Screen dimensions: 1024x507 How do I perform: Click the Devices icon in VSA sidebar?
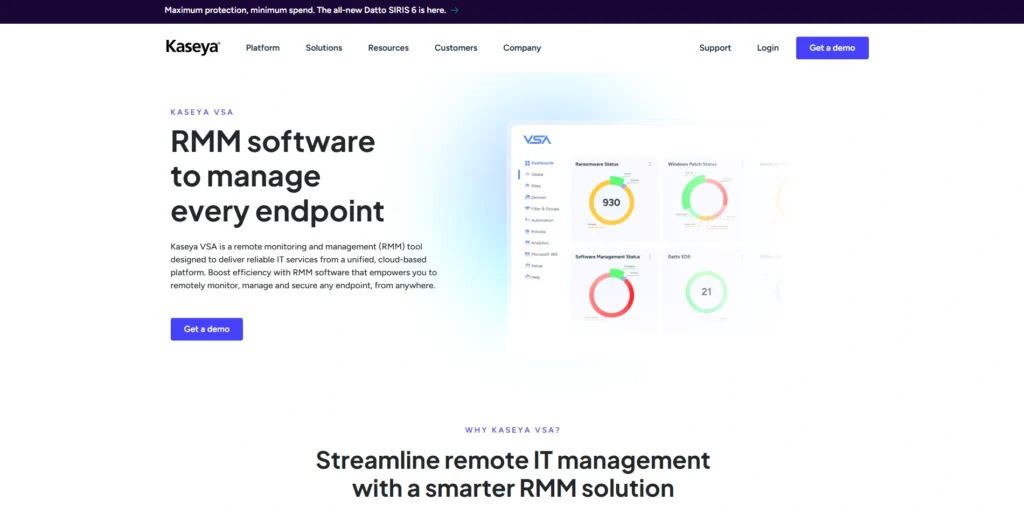528,197
